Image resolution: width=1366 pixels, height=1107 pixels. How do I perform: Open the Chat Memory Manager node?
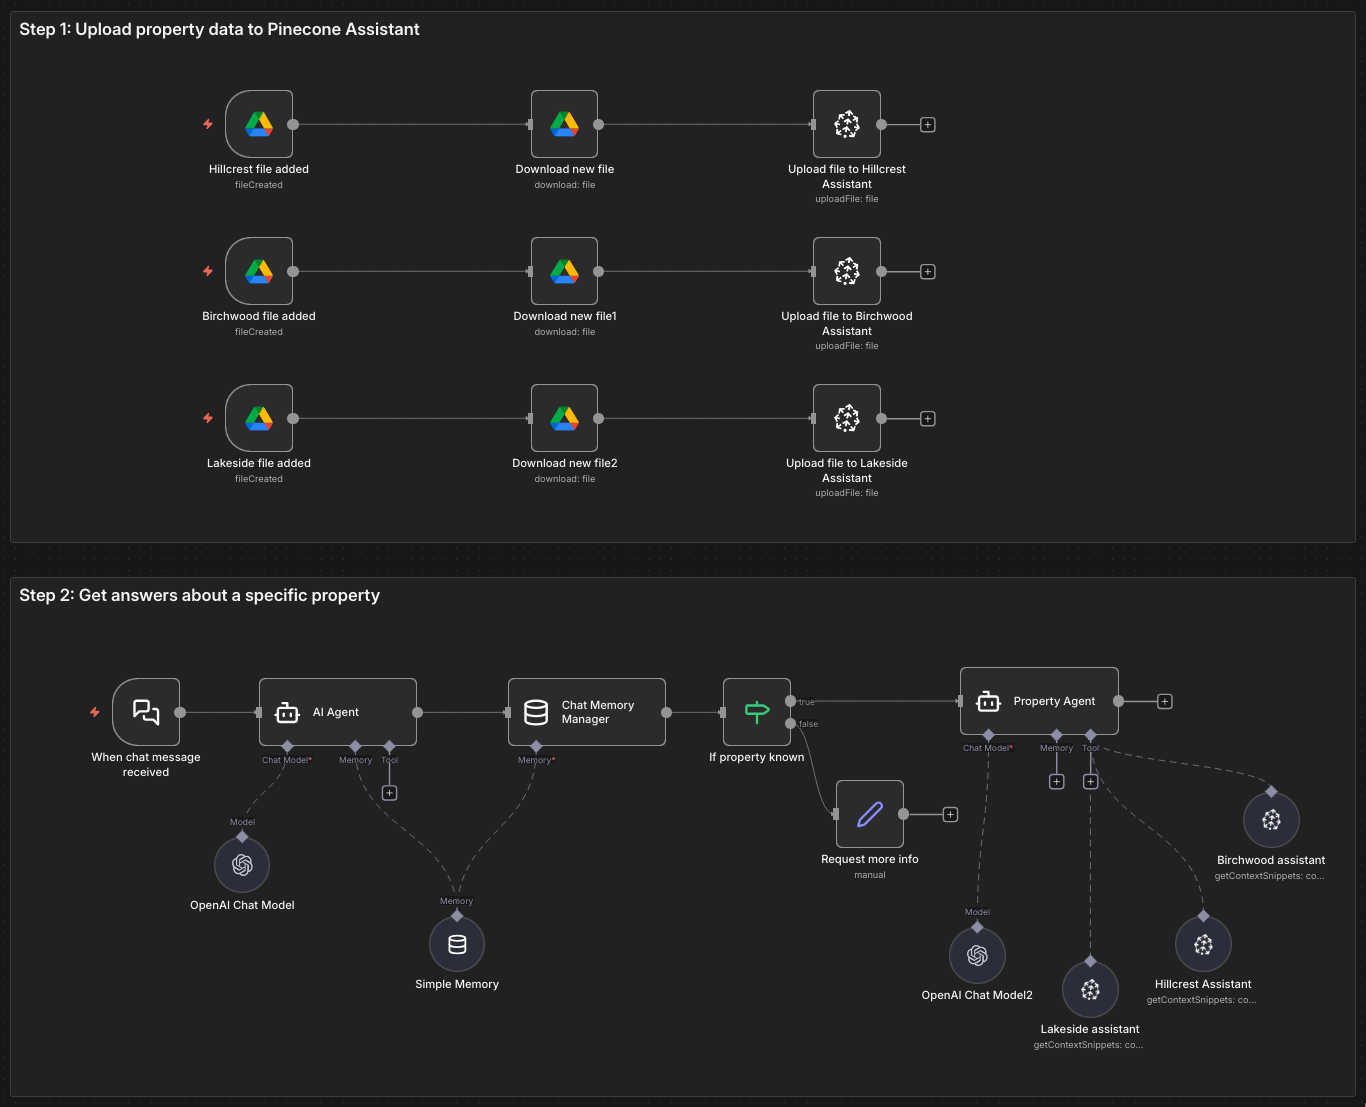(586, 712)
